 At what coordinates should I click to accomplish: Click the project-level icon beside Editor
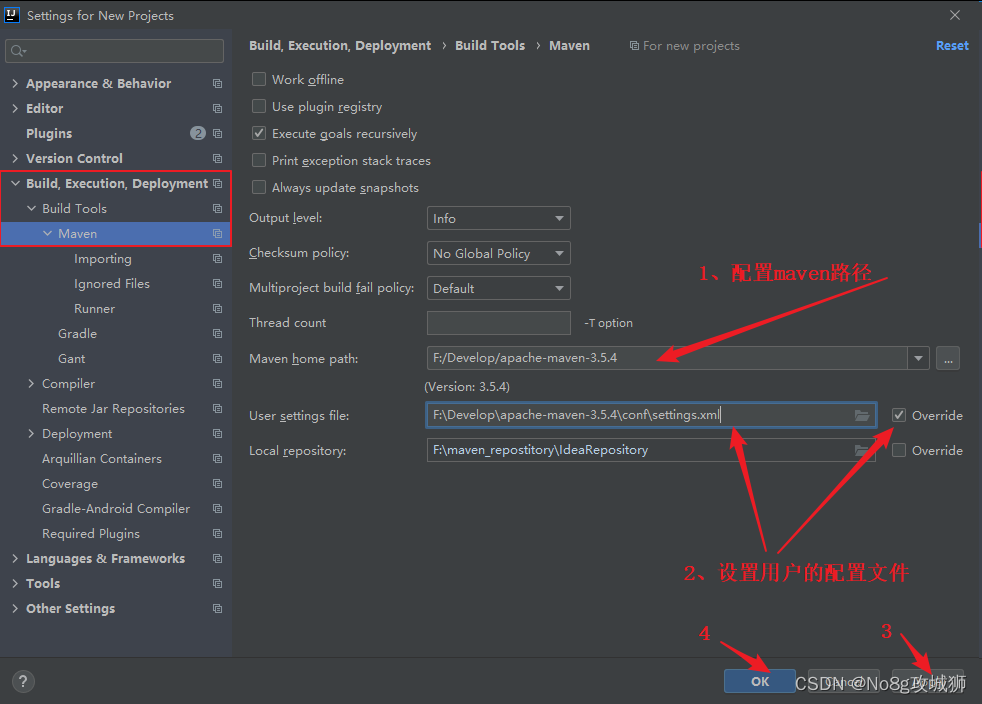pyautogui.click(x=217, y=108)
